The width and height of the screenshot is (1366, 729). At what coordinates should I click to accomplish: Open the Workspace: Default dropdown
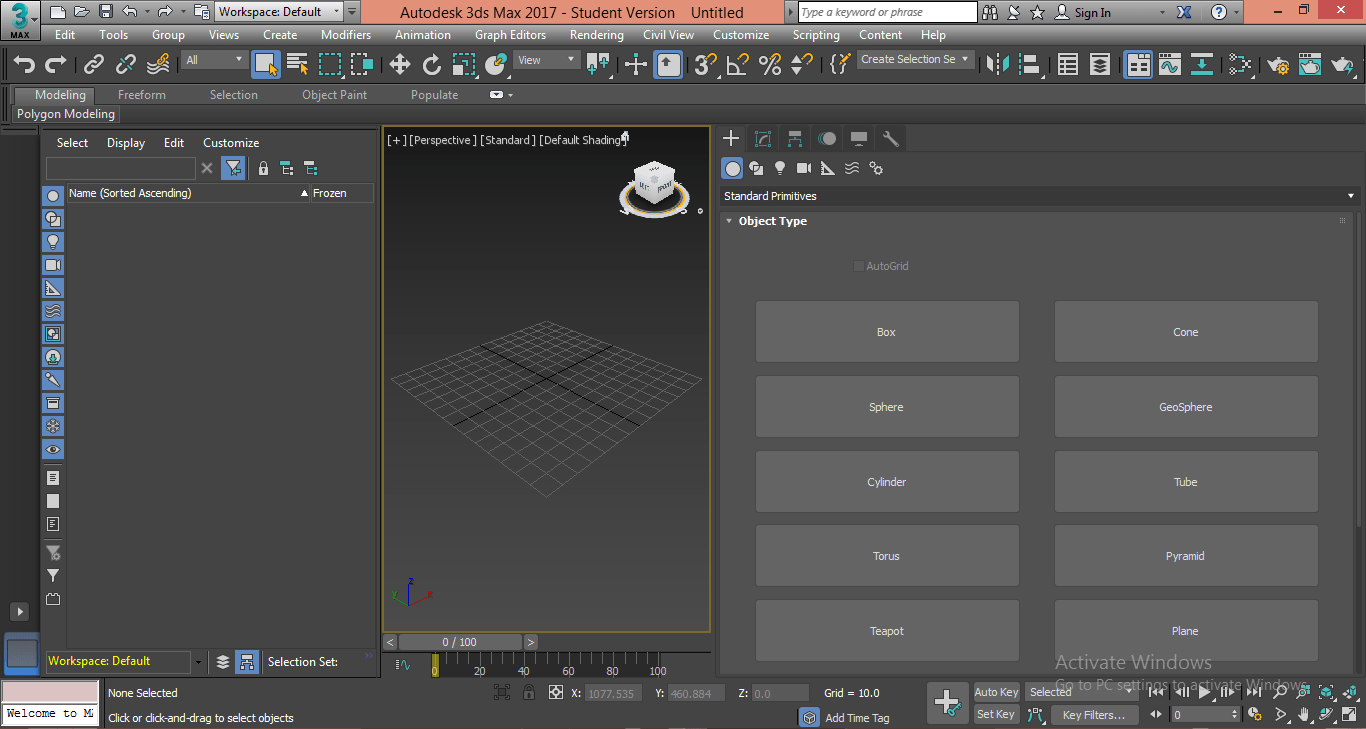280,12
